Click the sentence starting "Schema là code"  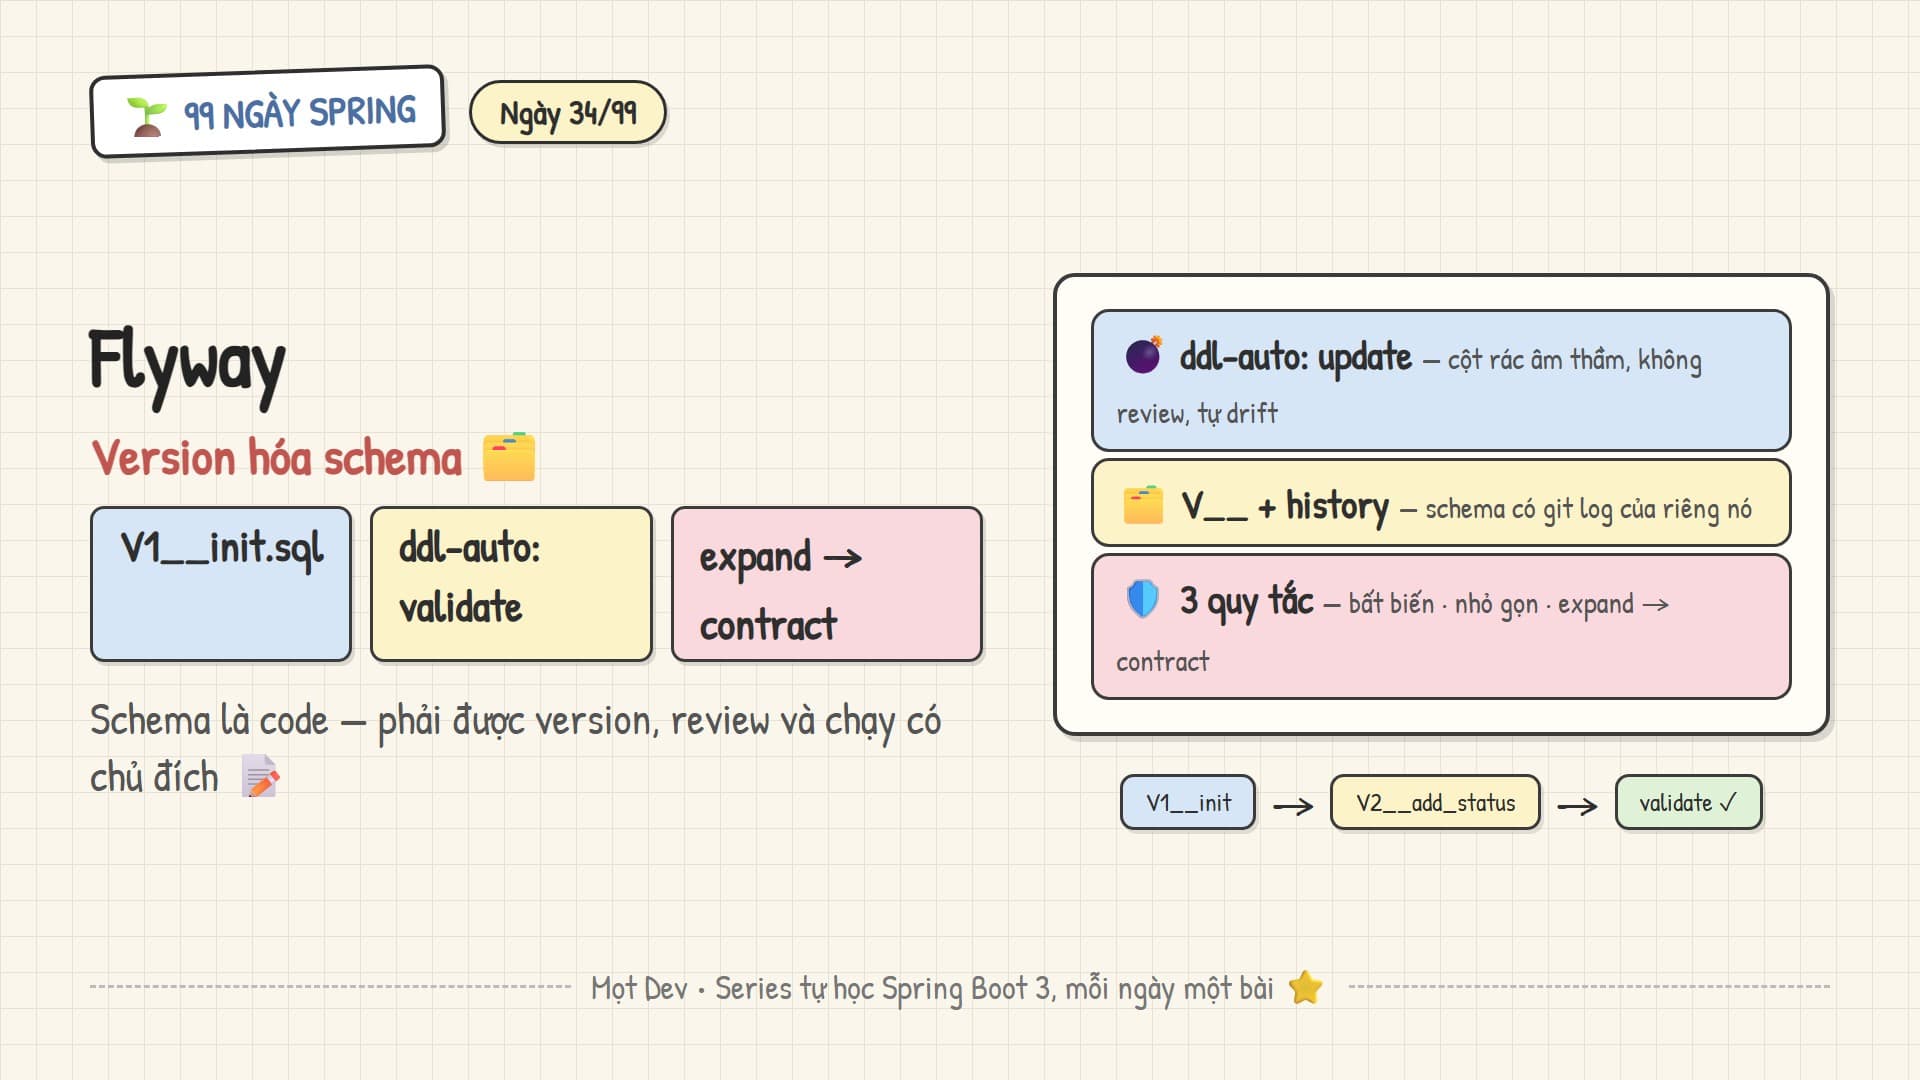coord(515,749)
